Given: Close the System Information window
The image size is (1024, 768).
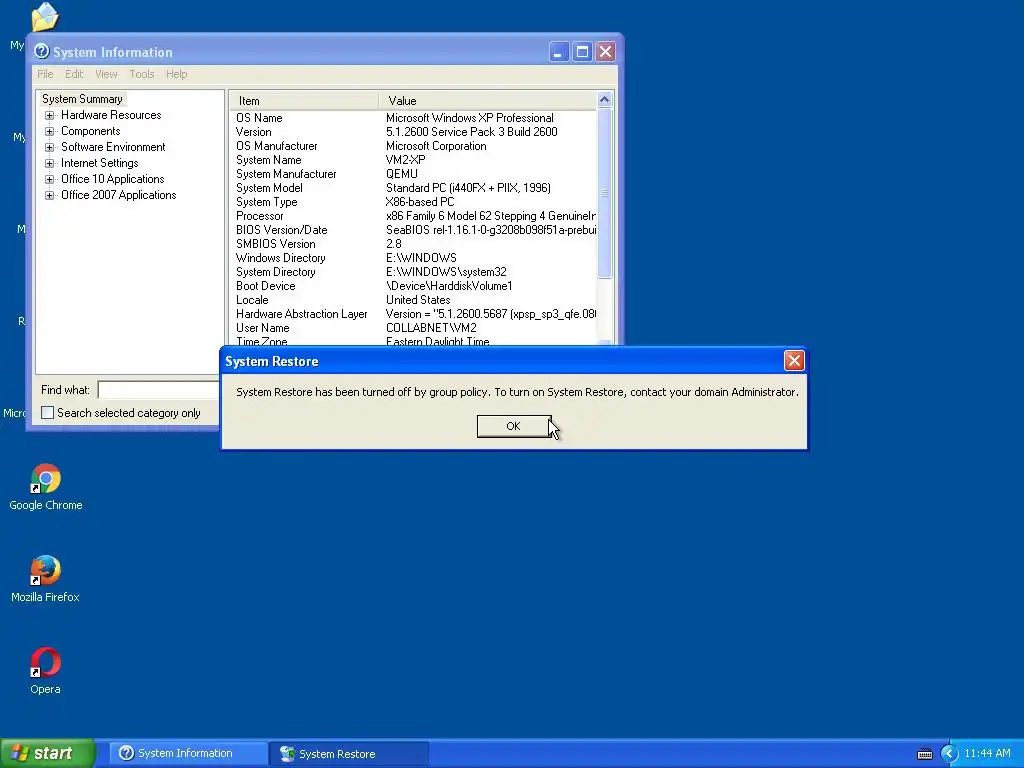Looking at the screenshot, I should (x=606, y=52).
